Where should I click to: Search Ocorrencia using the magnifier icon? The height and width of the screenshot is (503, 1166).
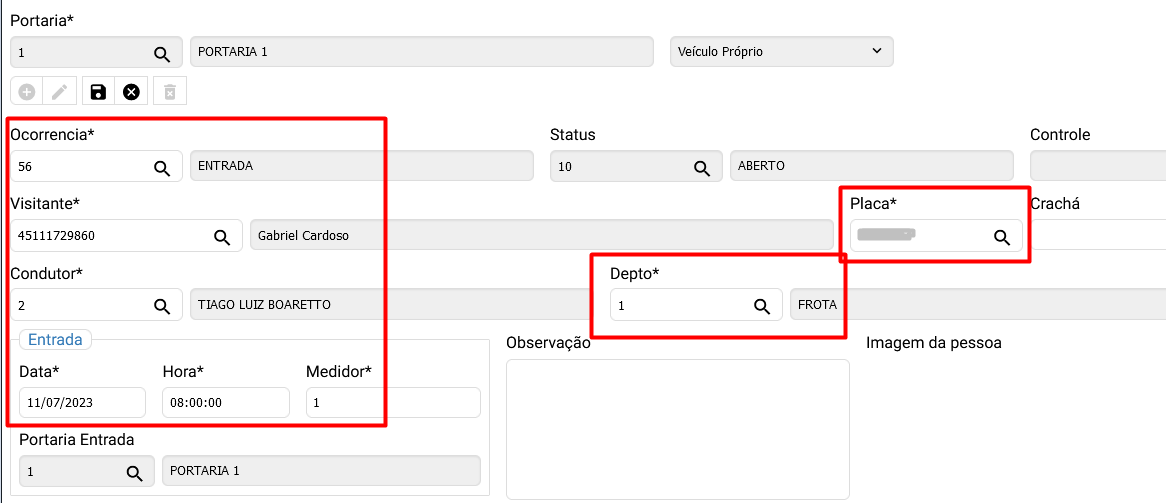coord(162,167)
